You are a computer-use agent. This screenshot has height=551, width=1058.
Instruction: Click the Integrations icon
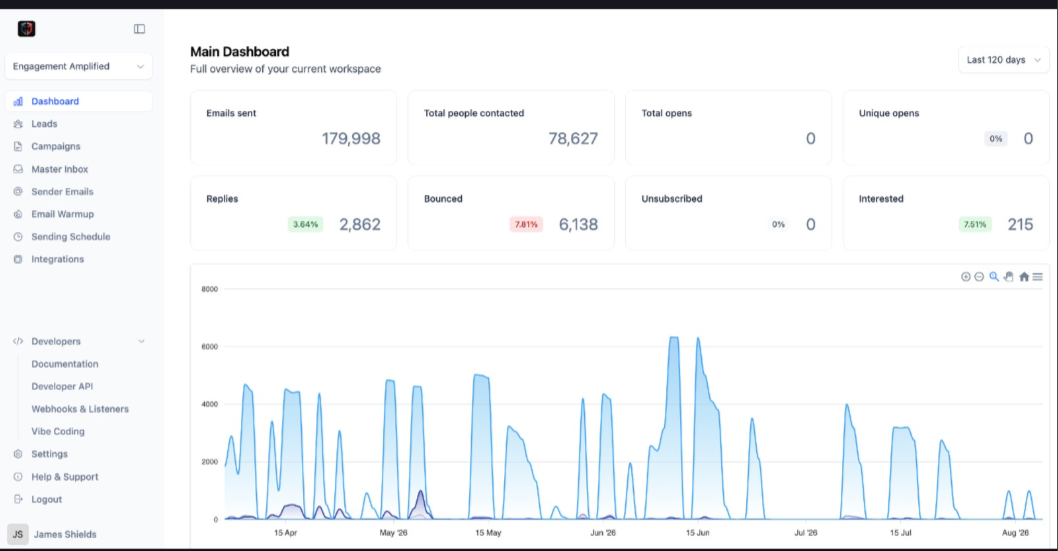point(18,259)
